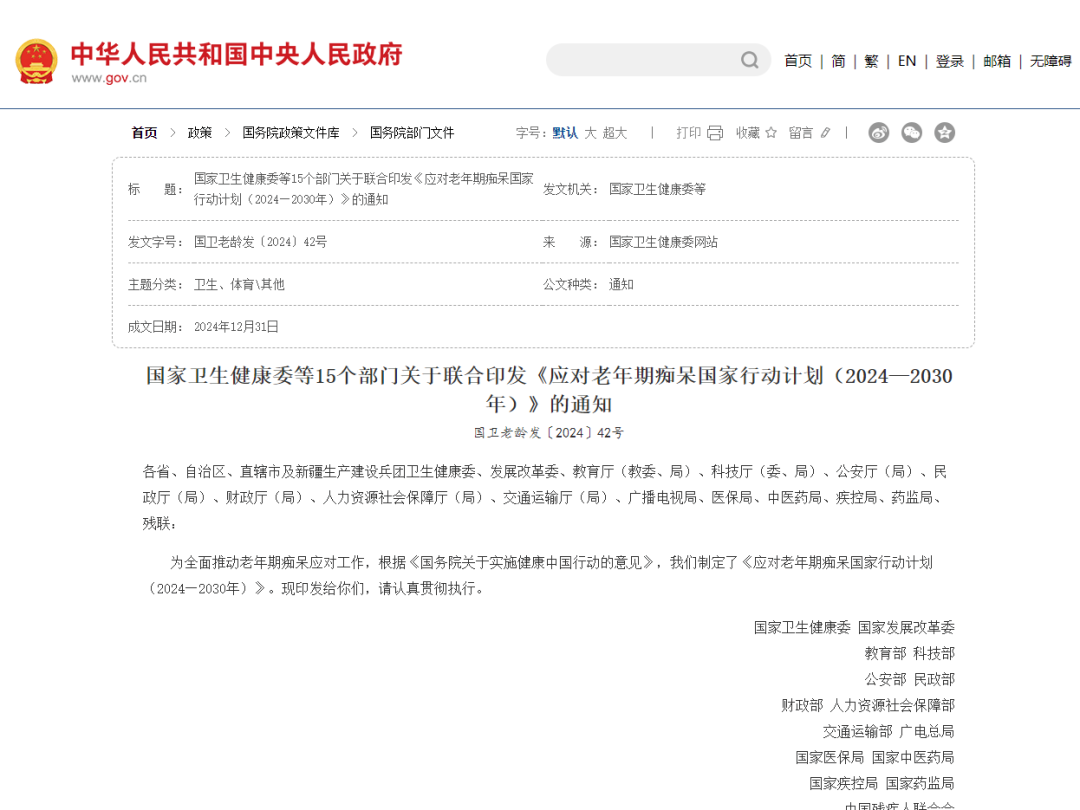This screenshot has width=1080, height=810.
Task: Click signatory line 国家疾控局 国家药监局
Action: 882,783
